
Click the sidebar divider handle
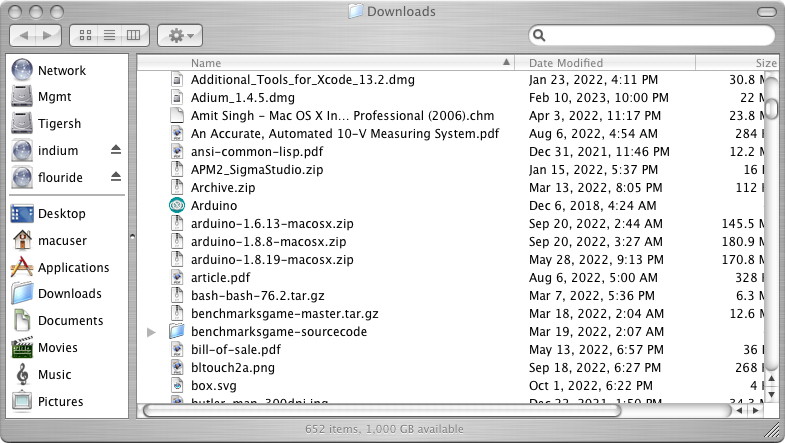[132, 236]
